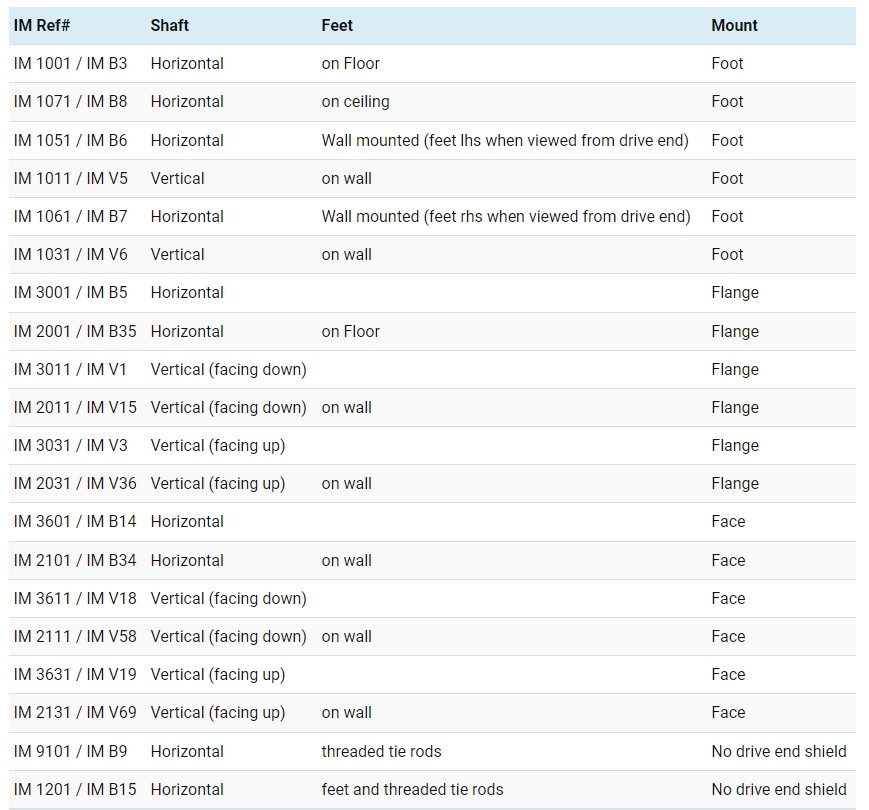
Task: Click the IM 3001 / IM B5 reference
Action: [71, 292]
